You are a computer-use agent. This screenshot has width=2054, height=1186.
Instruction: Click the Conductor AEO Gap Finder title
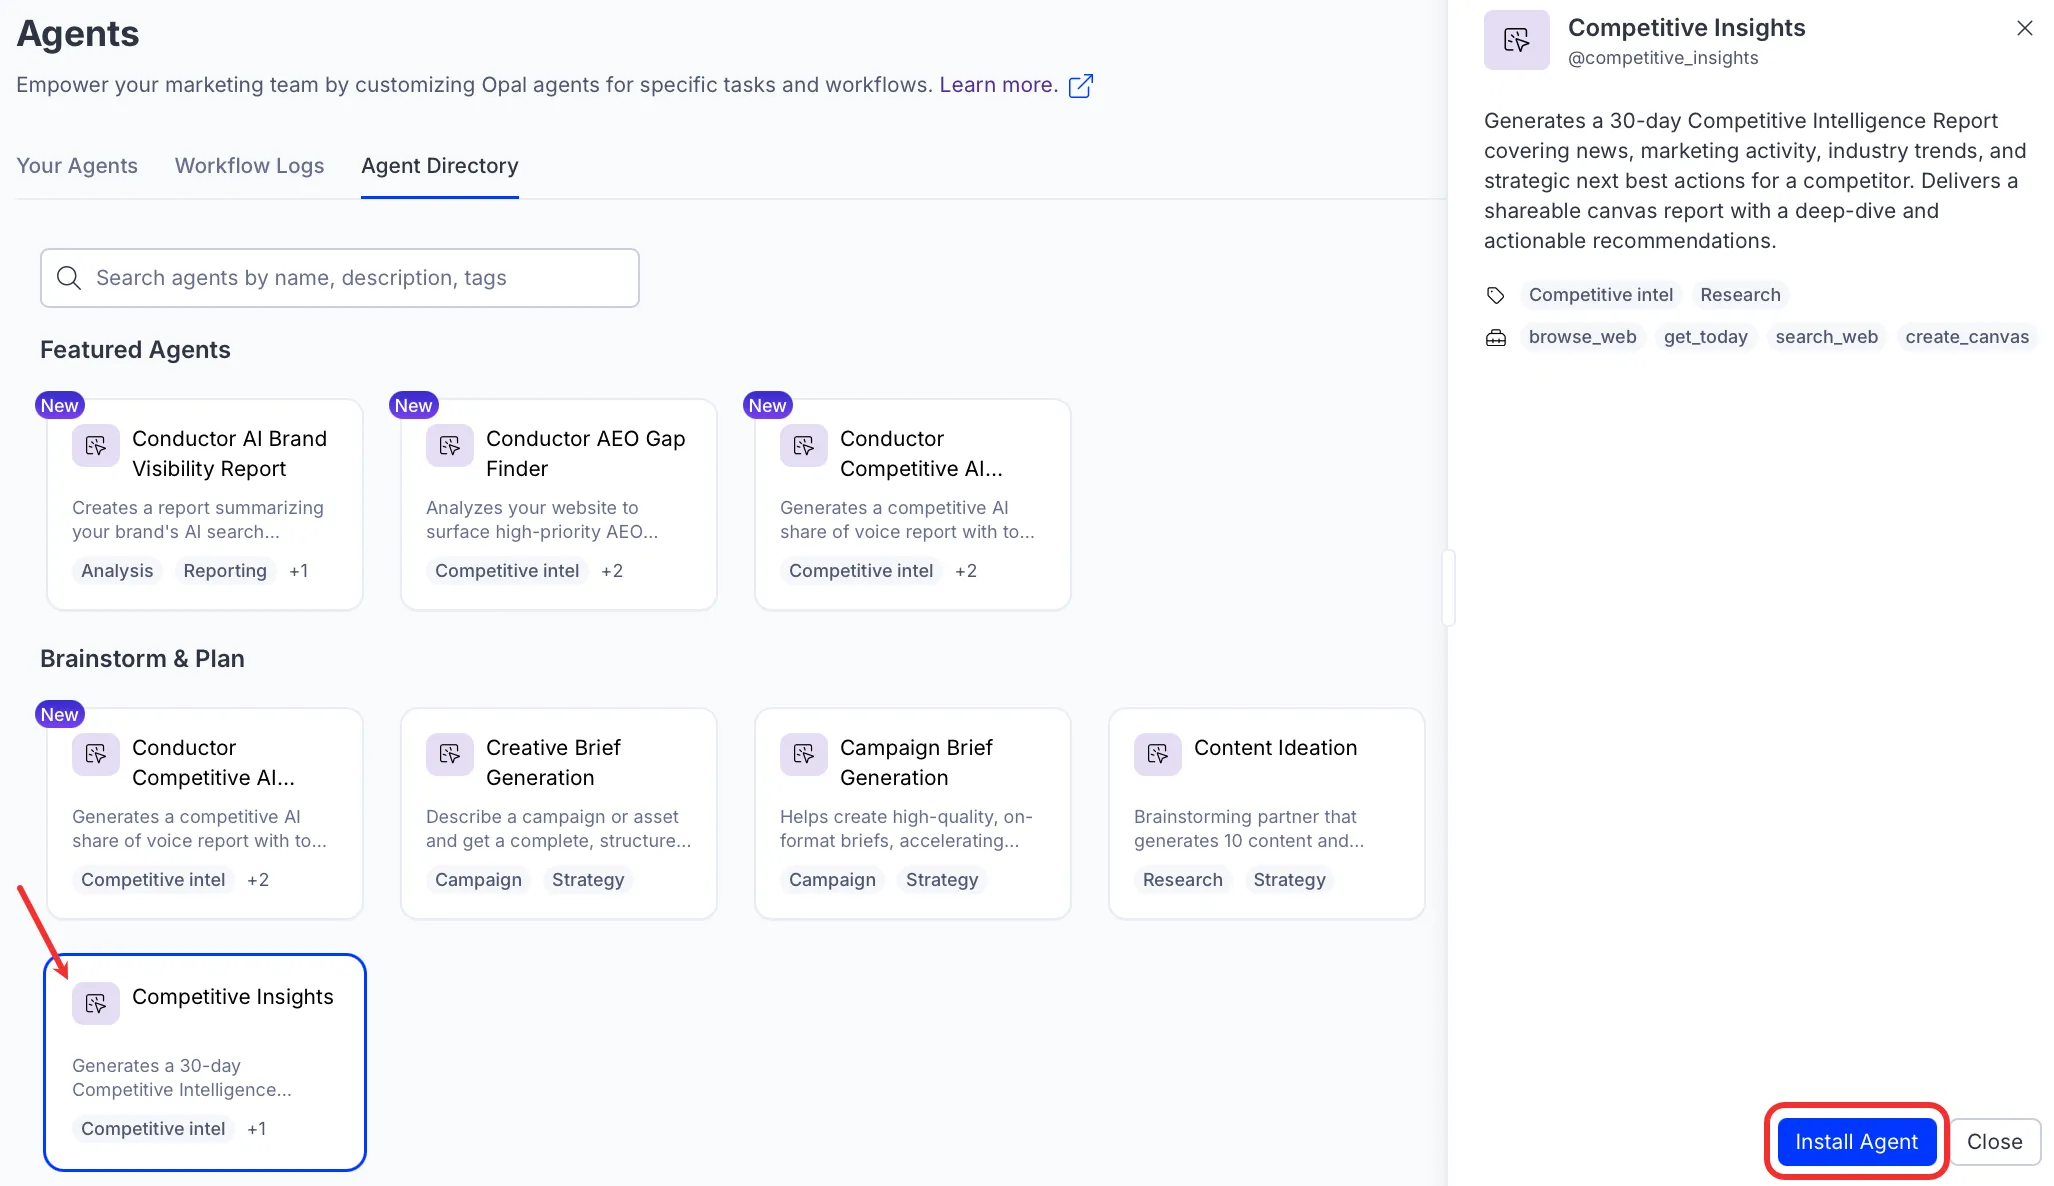[x=586, y=454]
